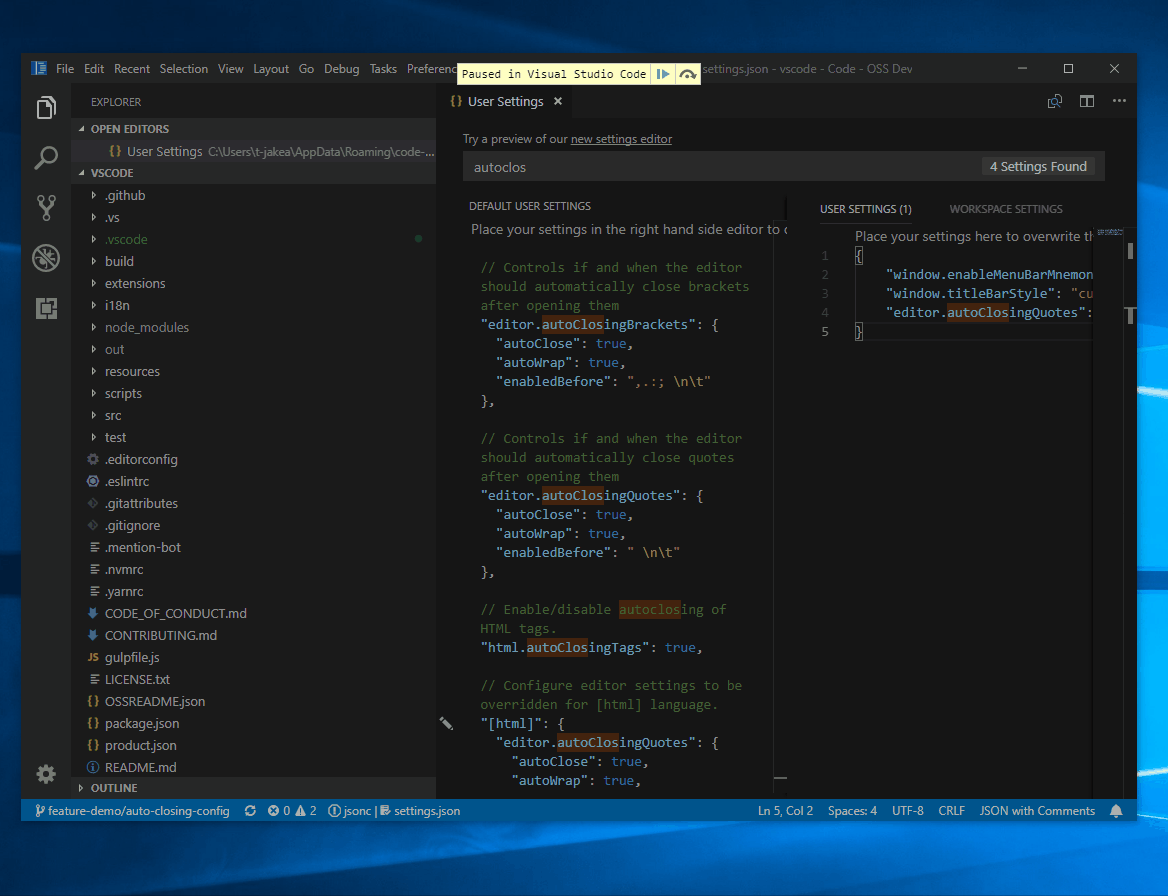The width and height of the screenshot is (1168, 896).
Task: Expand the build folder
Action: (x=253, y=261)
